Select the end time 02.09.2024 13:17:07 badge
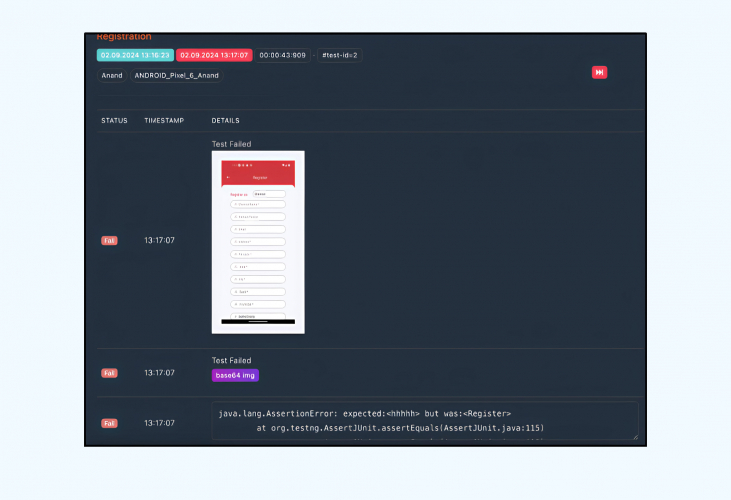The image size is (731, 500). [x=214, y=55]
